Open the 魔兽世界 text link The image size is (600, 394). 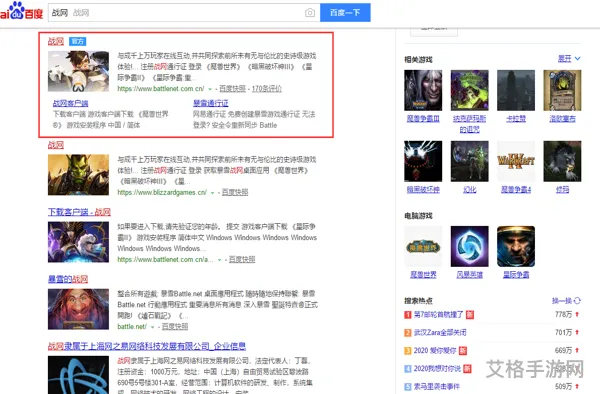pyautogui.click(x=423, y=275)
